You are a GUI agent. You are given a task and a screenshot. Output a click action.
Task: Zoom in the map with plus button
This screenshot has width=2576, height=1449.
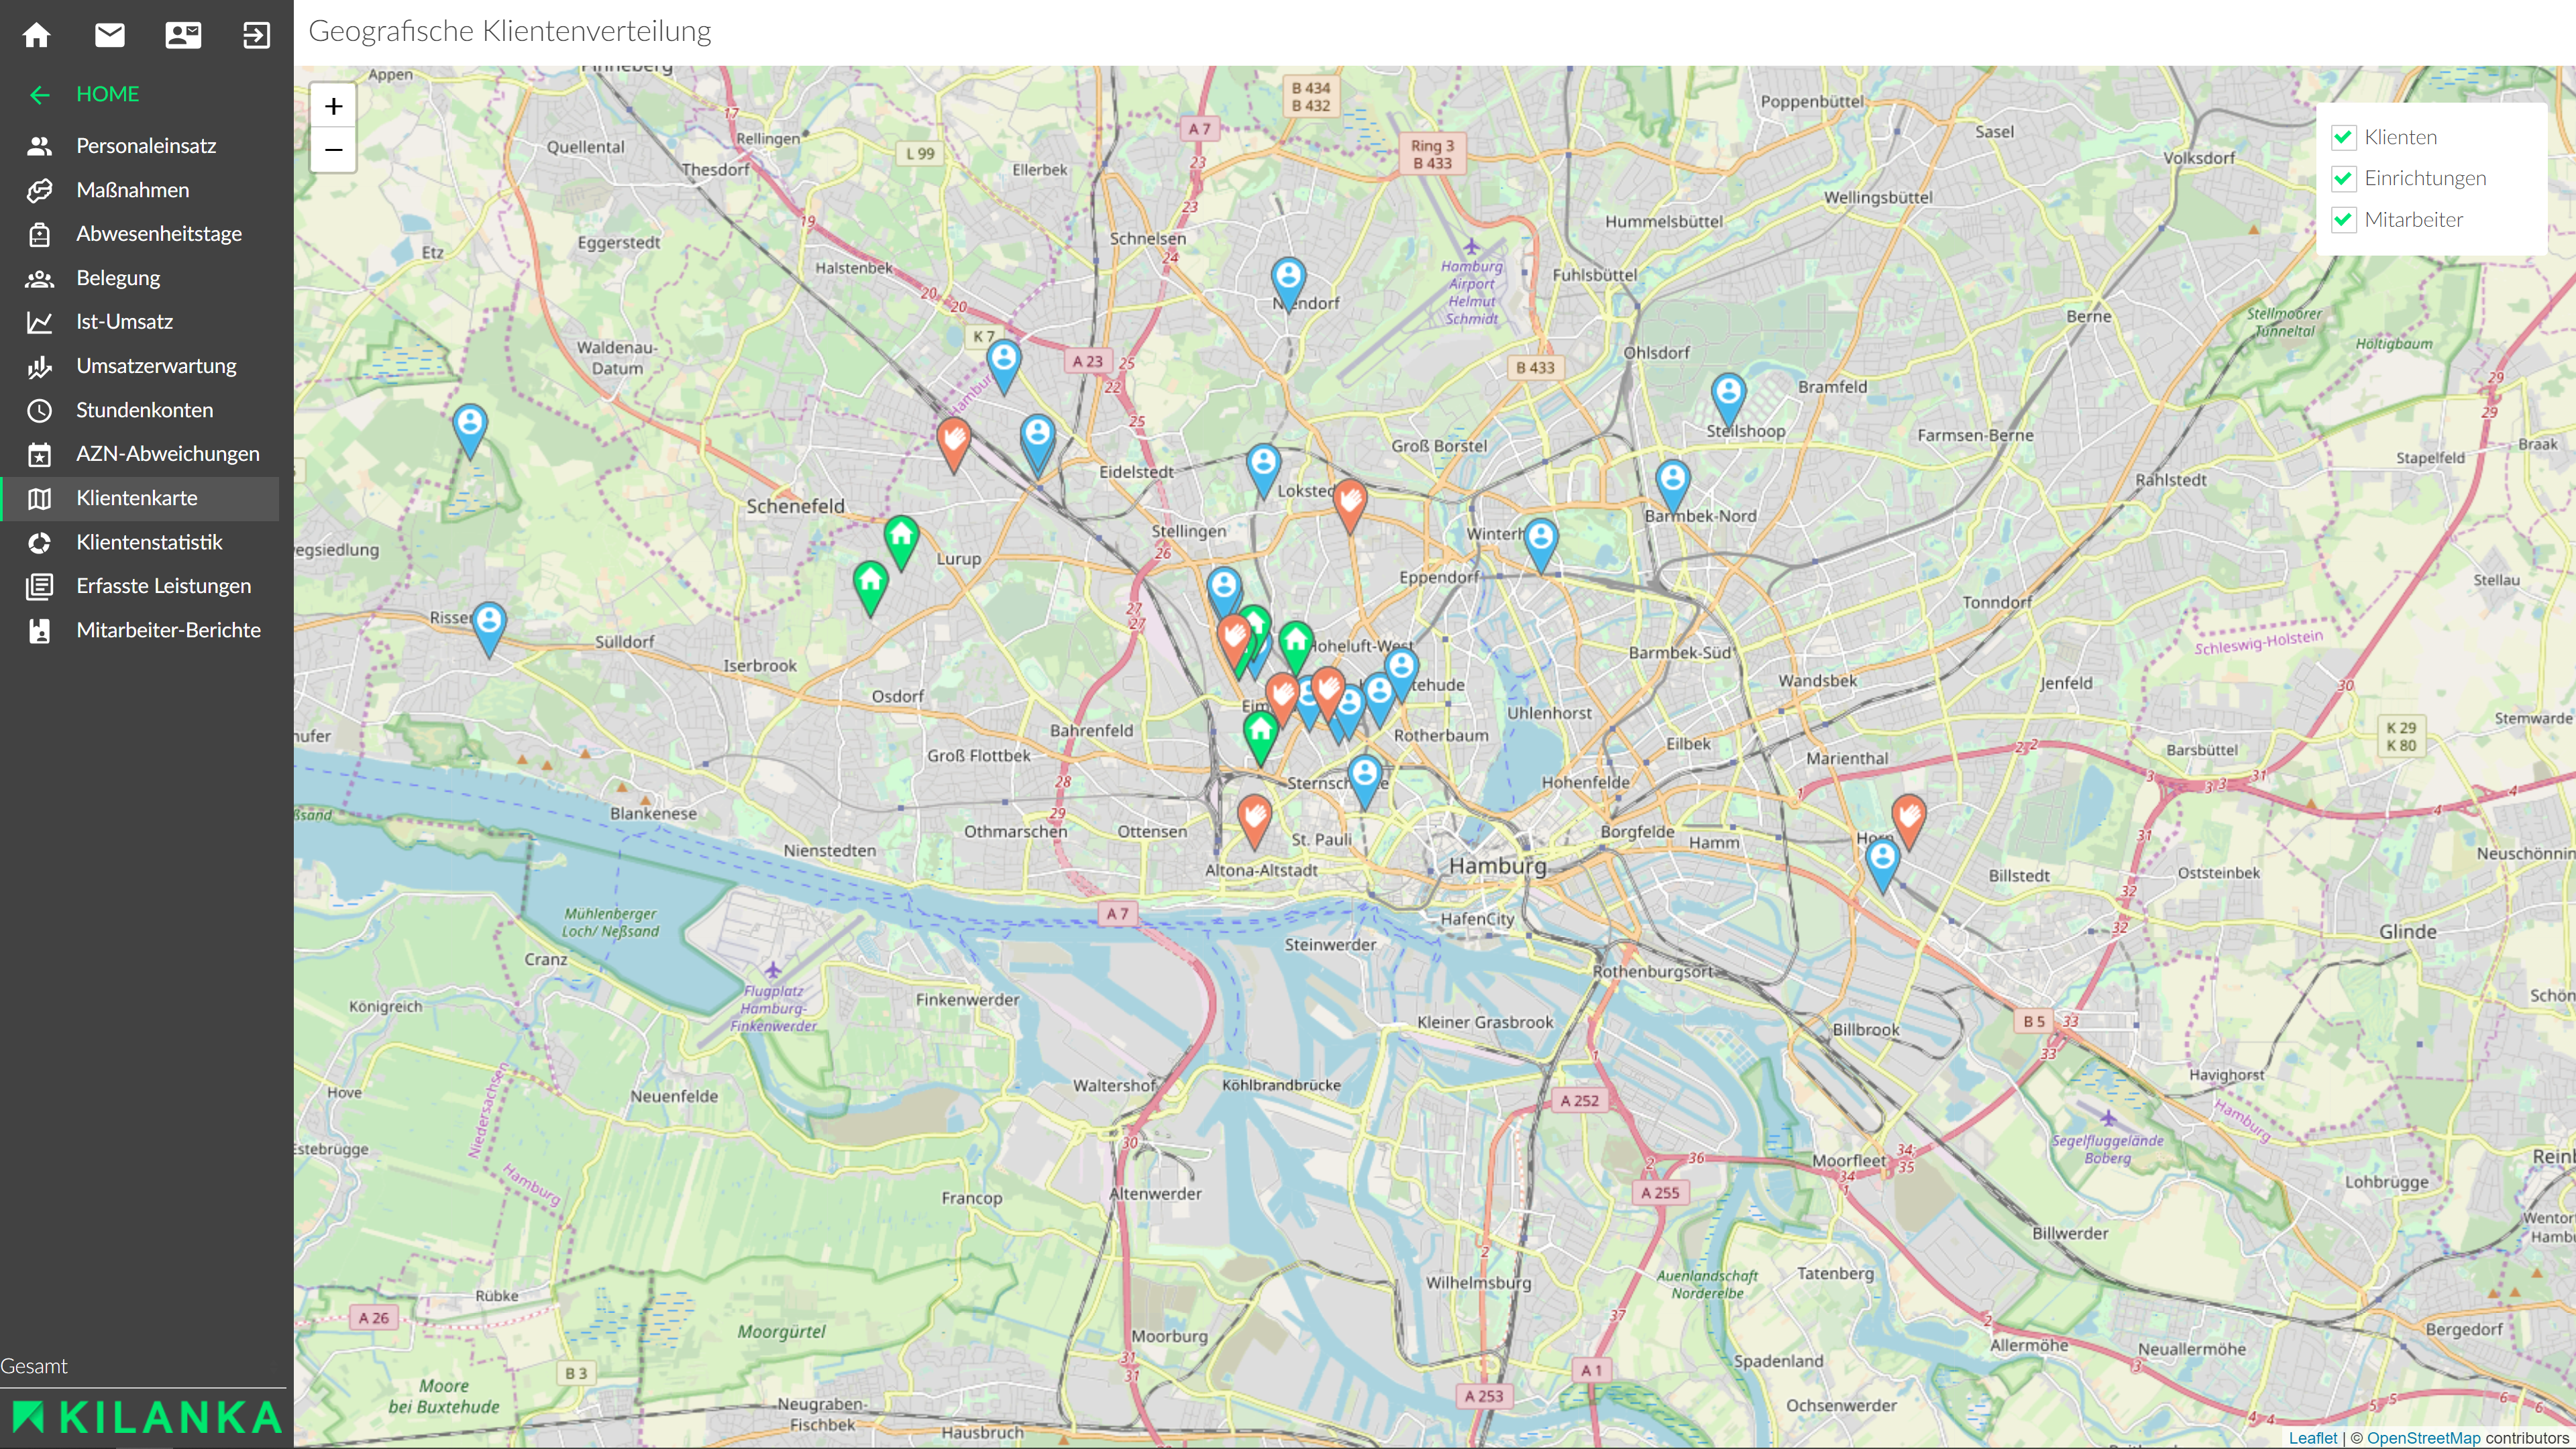(334, 106)
